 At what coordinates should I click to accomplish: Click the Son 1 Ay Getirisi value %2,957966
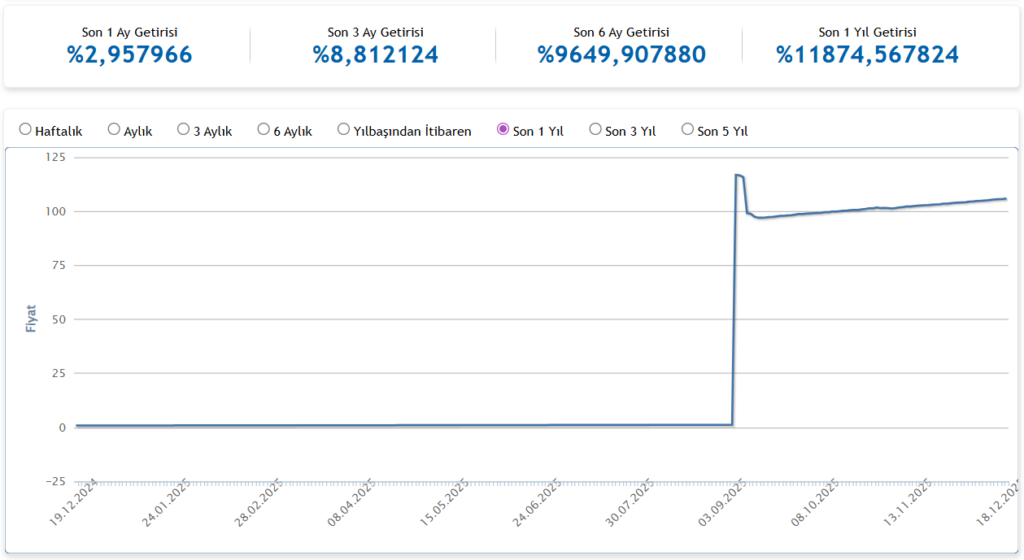pyautogui.click(x=129, y=54)
